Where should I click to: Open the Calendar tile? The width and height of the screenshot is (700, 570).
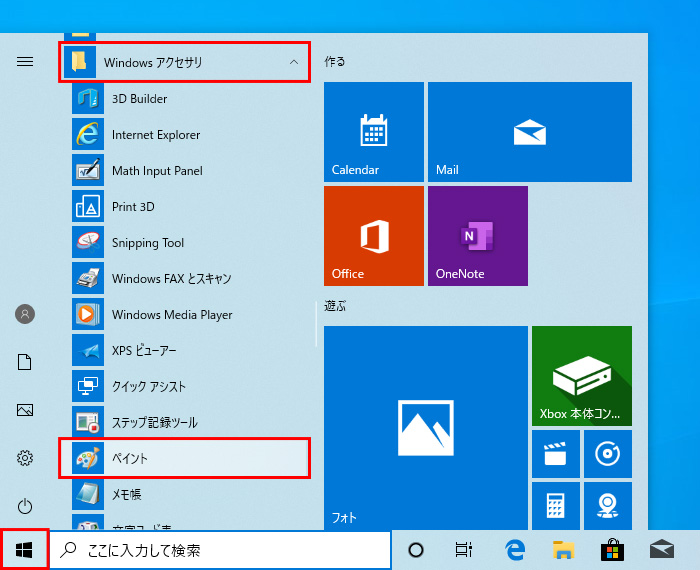374,132
